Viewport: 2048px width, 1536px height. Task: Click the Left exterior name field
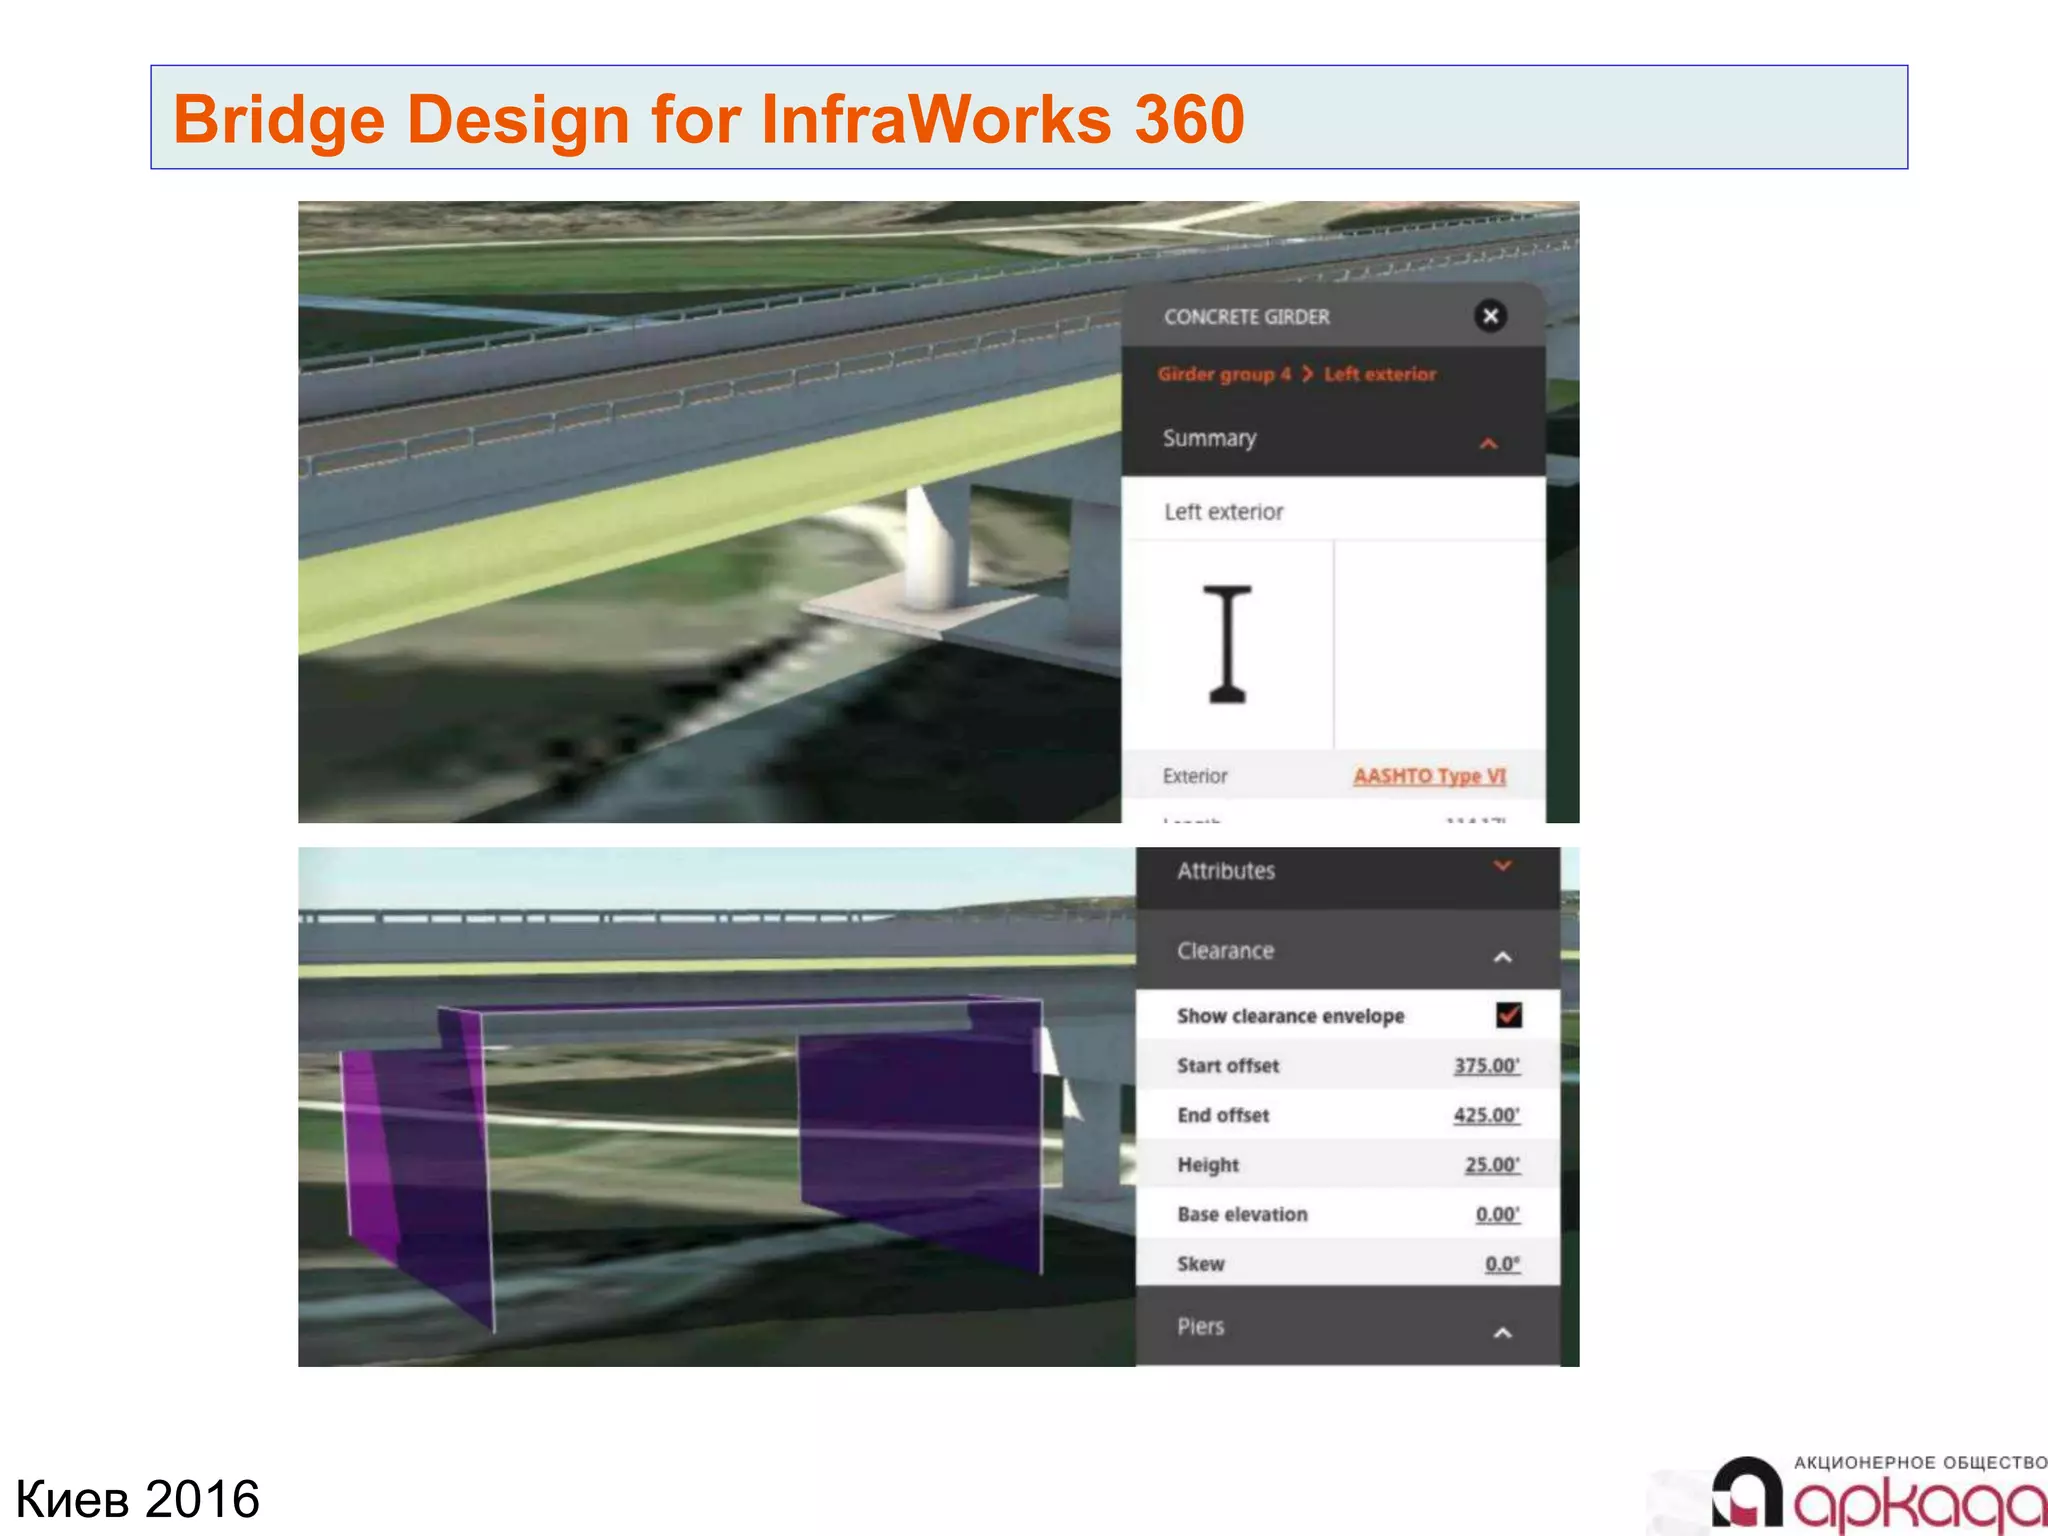point(1333,511)
